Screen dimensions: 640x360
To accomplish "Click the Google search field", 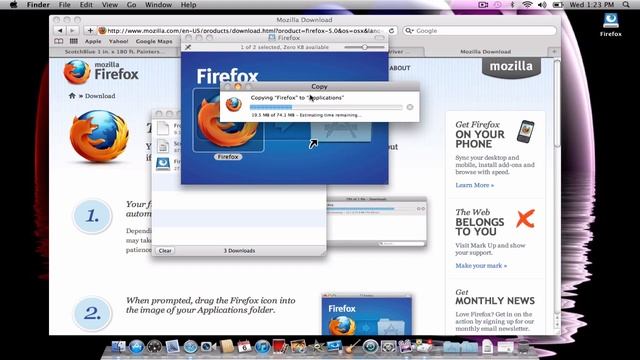I will click(479, 31).
